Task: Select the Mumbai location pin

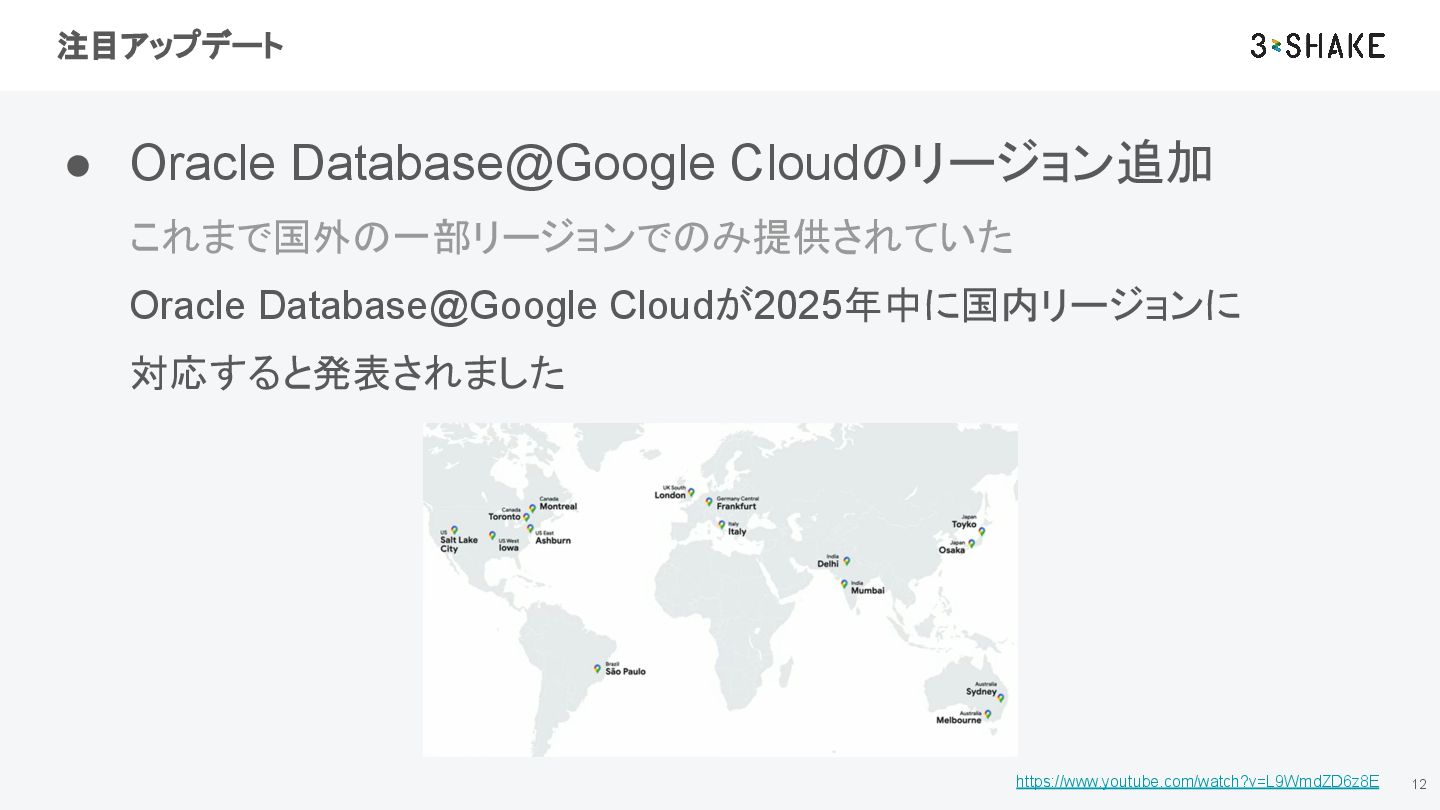Action: pos(844,583)
